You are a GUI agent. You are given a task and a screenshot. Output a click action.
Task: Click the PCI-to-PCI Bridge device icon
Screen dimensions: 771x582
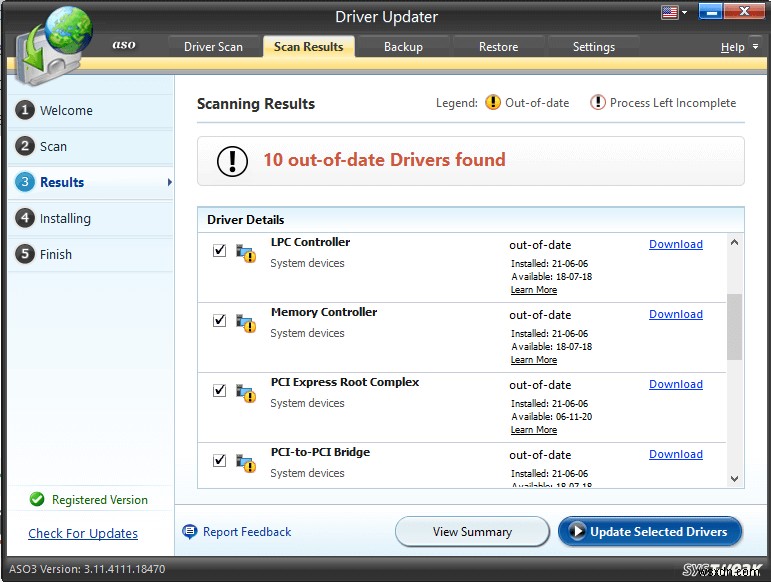click(x=245, y=463)
